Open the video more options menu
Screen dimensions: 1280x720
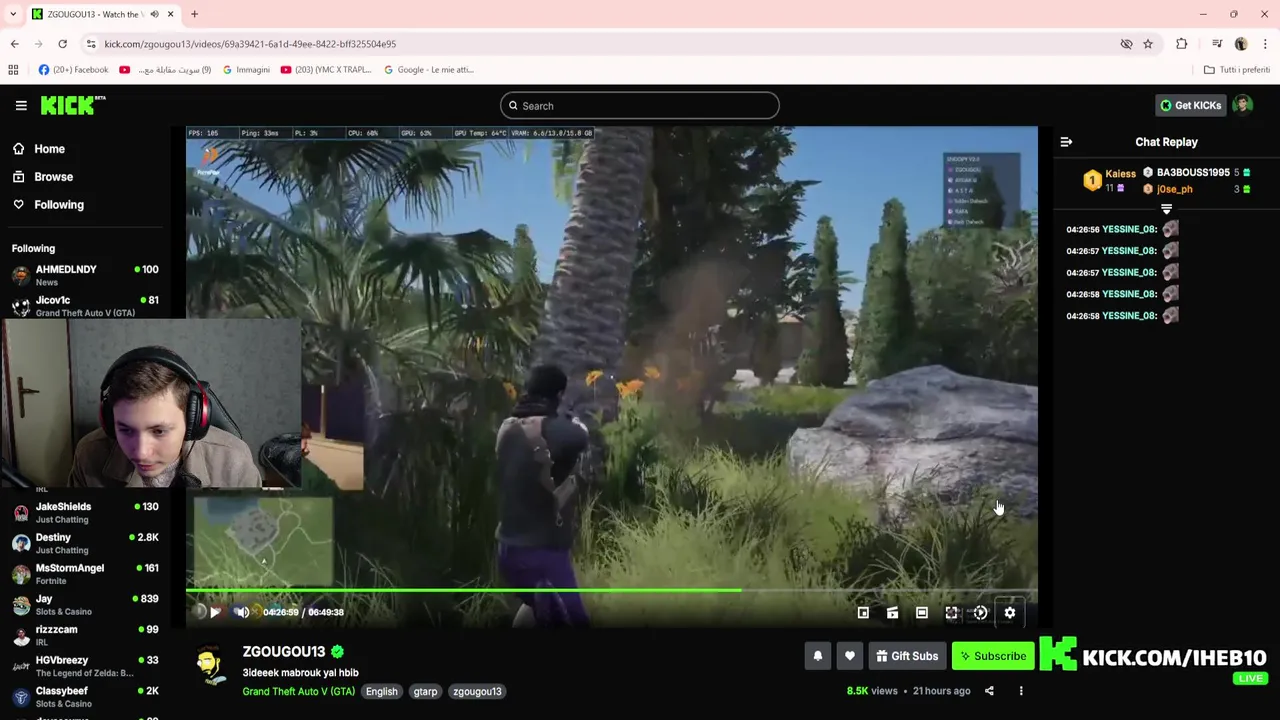coord(1021,691)
